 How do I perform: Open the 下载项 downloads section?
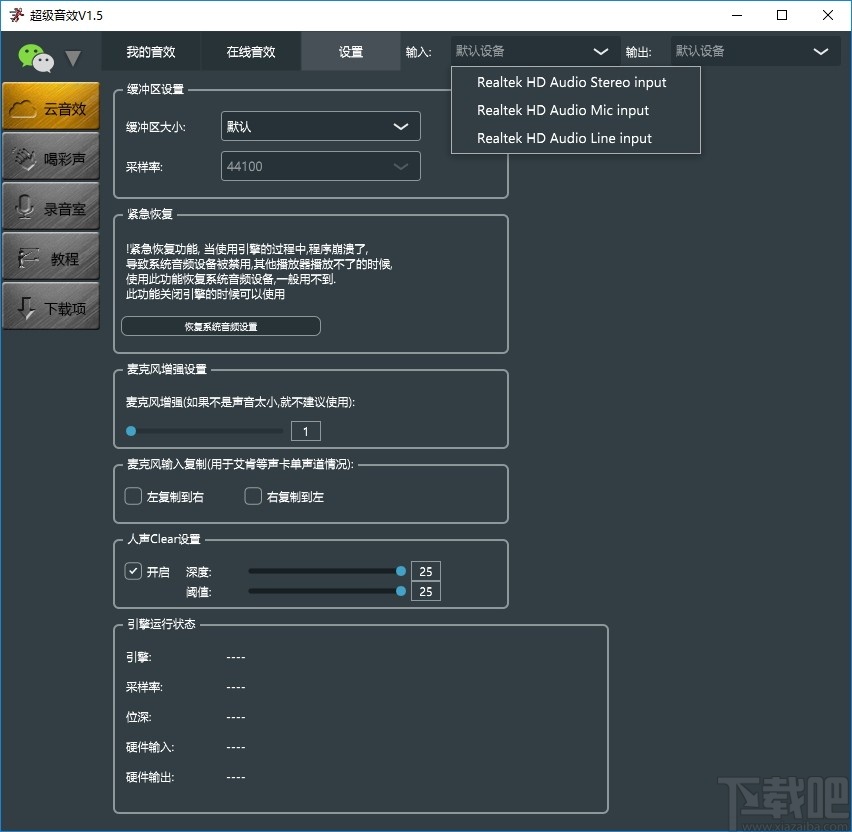click(x=50, y=306)
